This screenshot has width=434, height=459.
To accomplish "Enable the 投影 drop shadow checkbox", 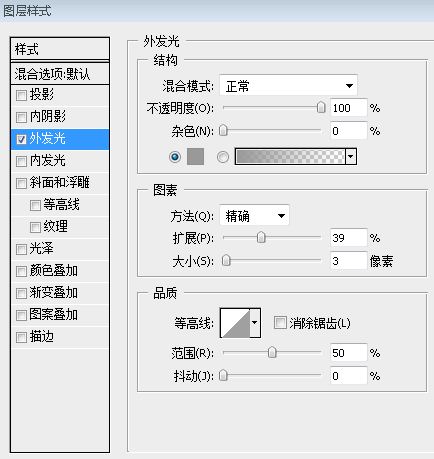I will tap(21, 95).
